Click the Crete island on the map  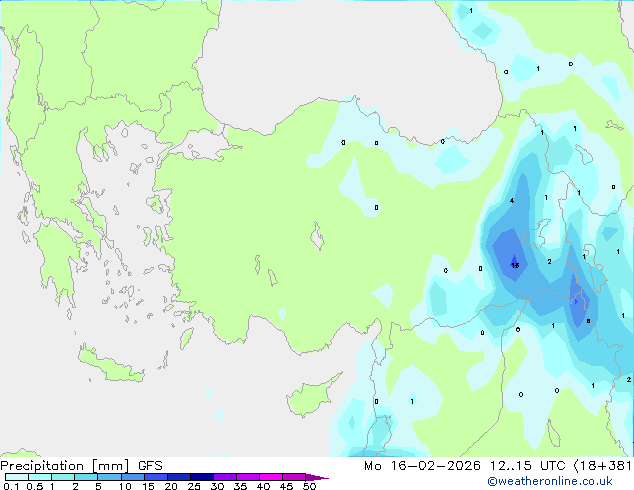(x=111, y=365)
